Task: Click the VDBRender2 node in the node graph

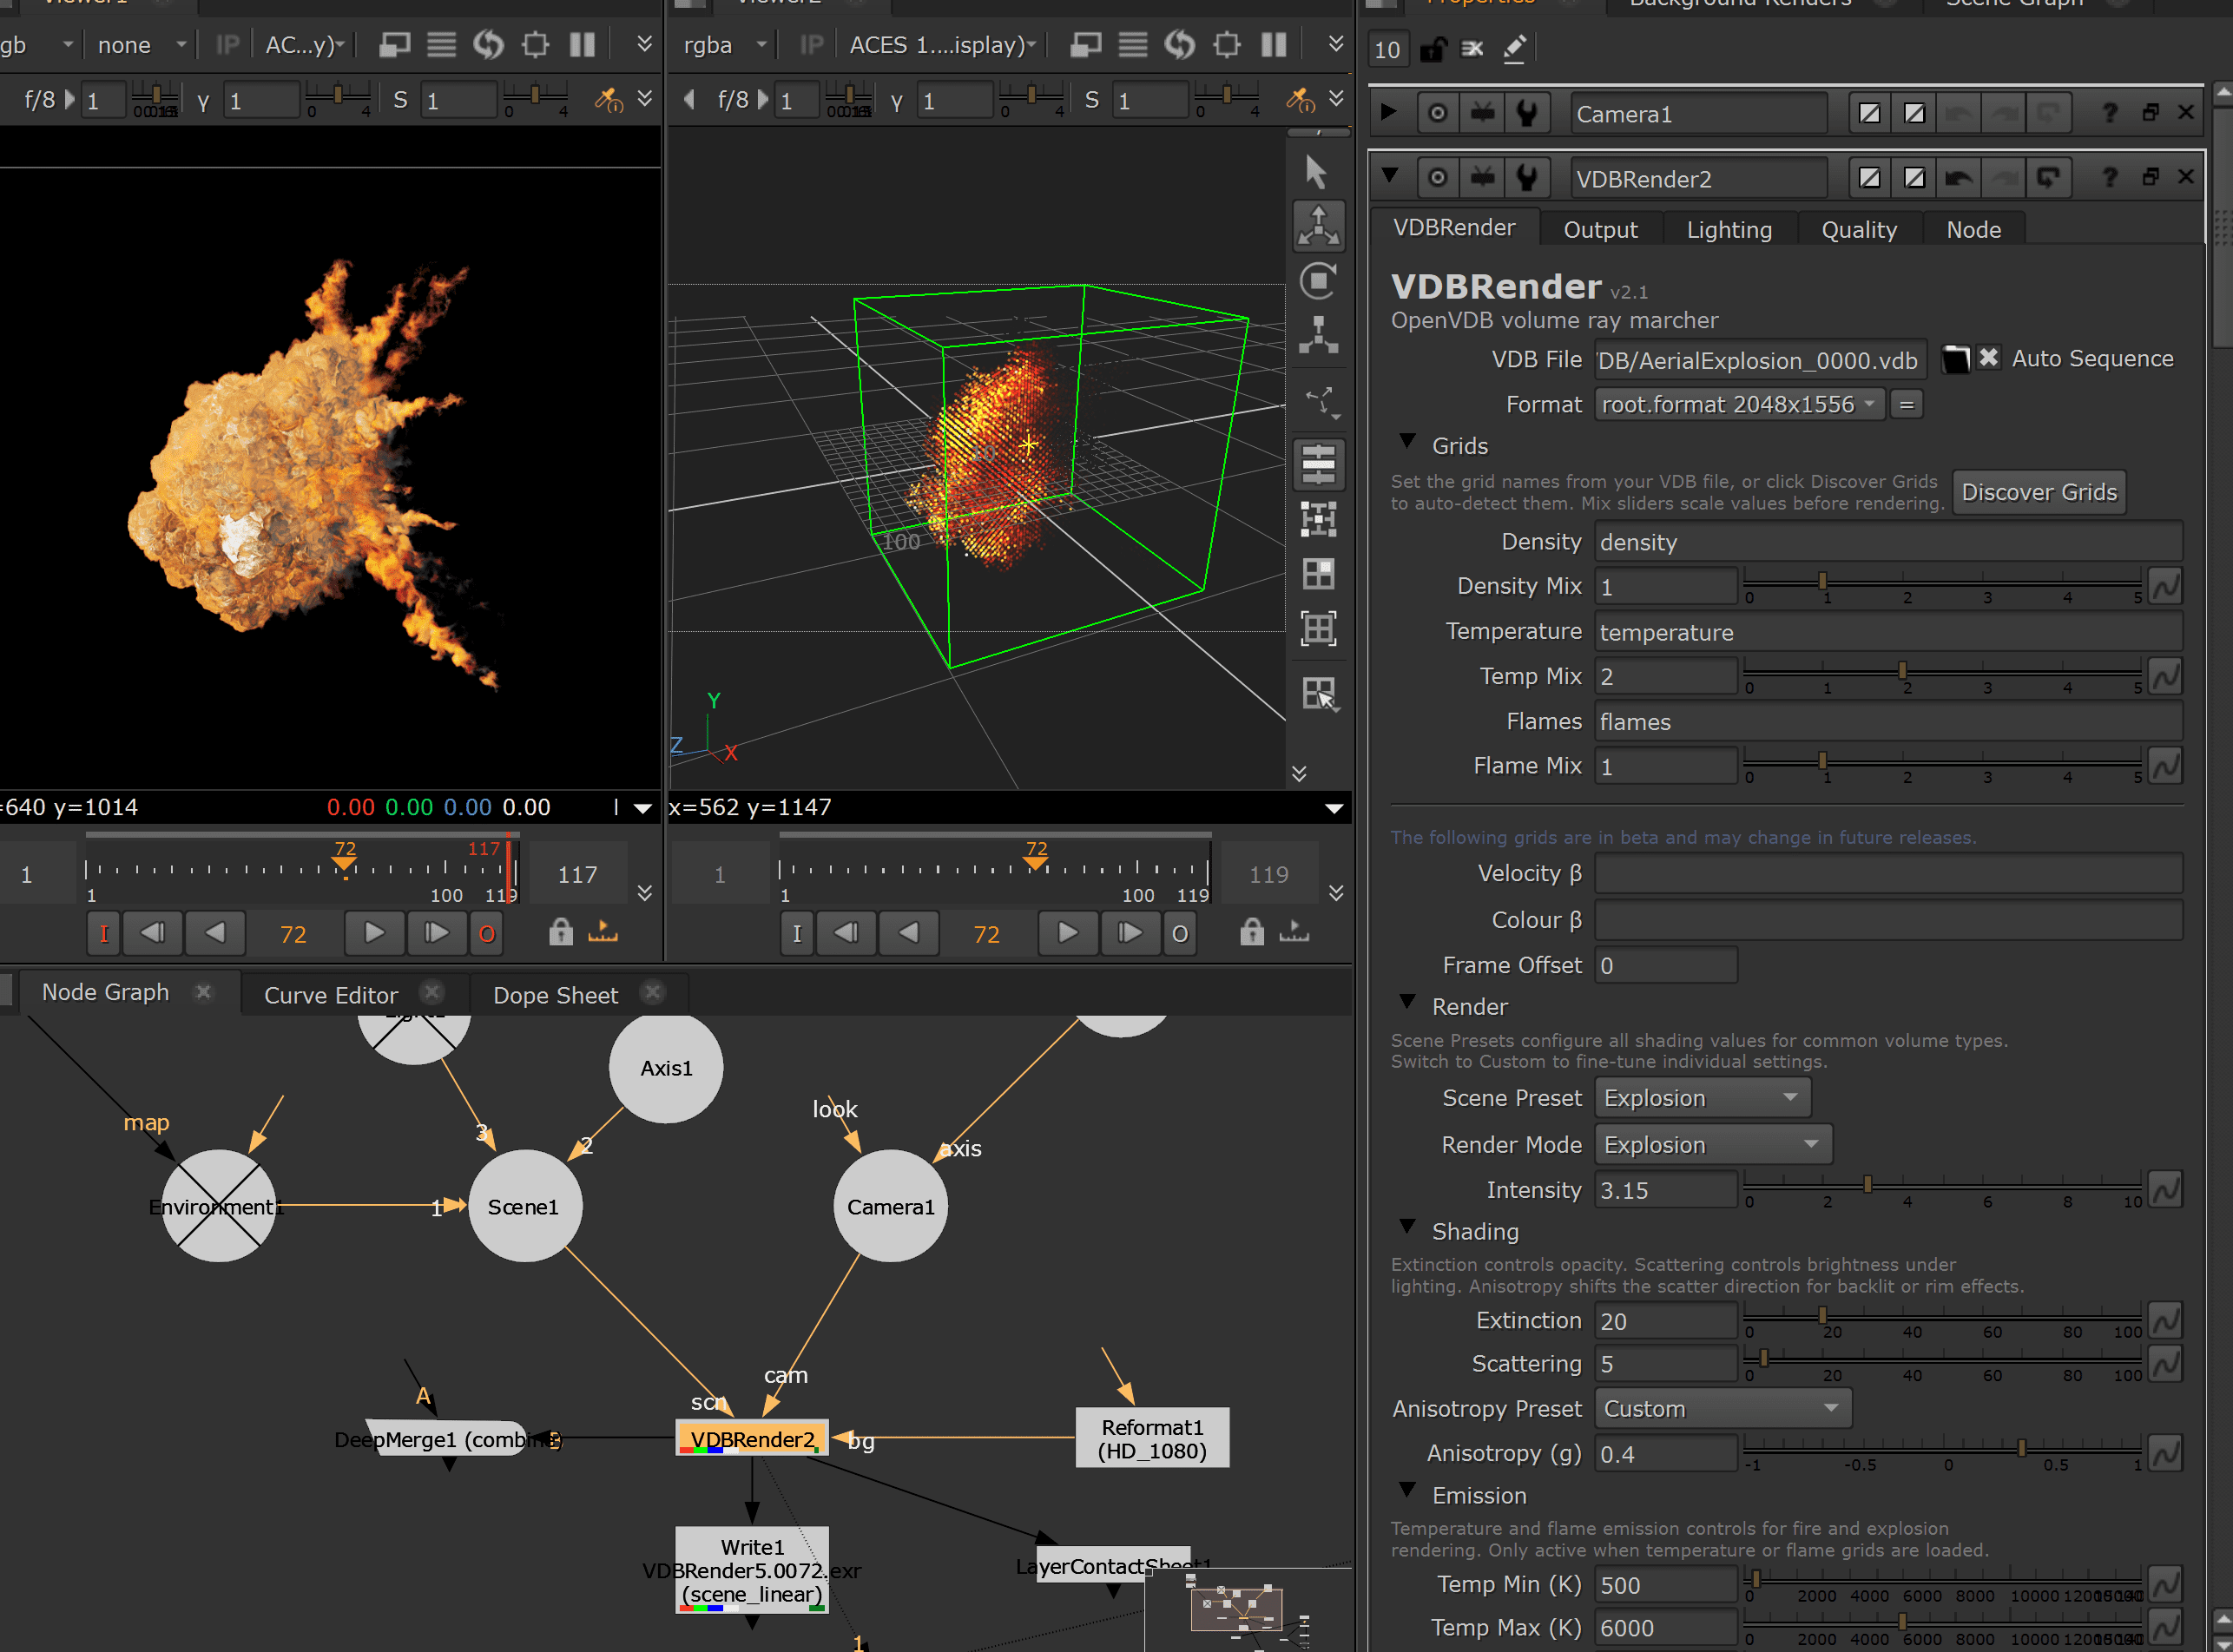Action: click(753, 1438)
